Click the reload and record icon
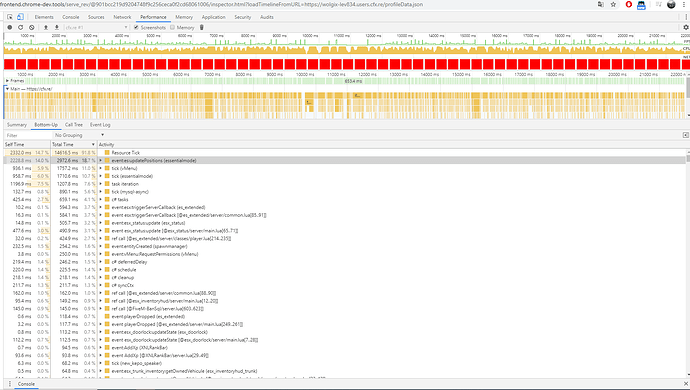690x390 pixels. pos(20,27)
